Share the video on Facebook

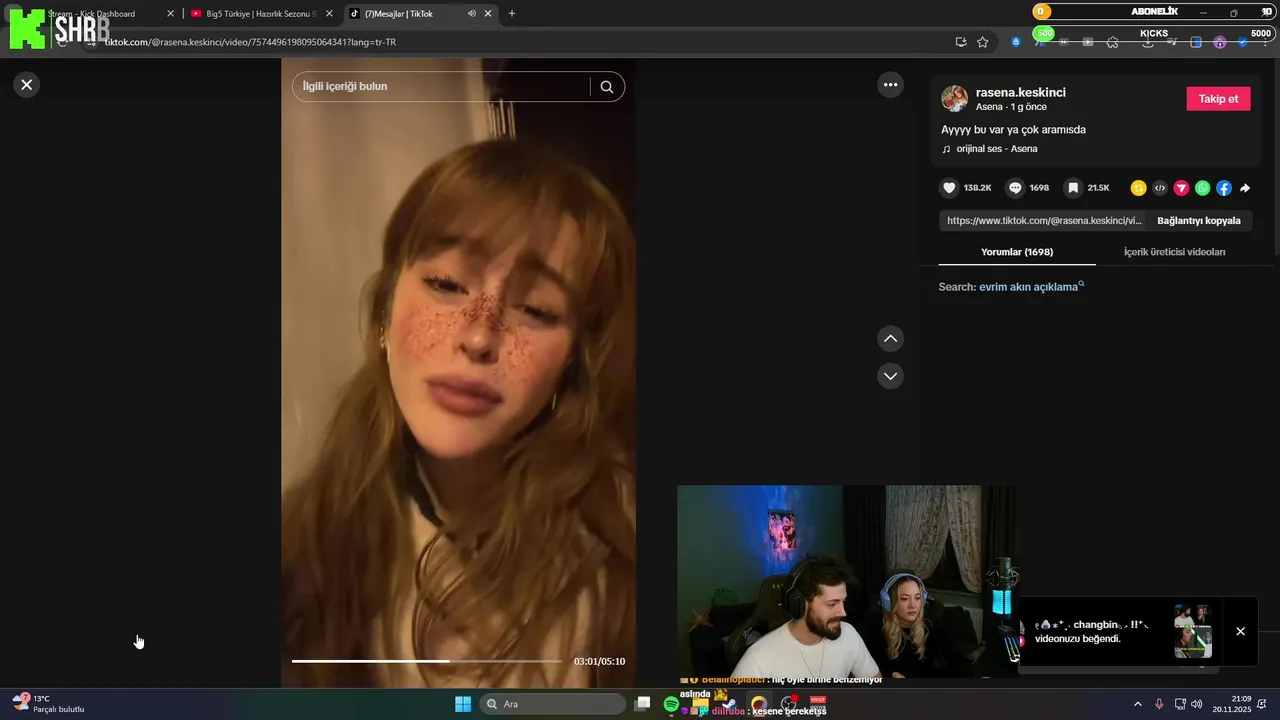tap(1224, 188)
